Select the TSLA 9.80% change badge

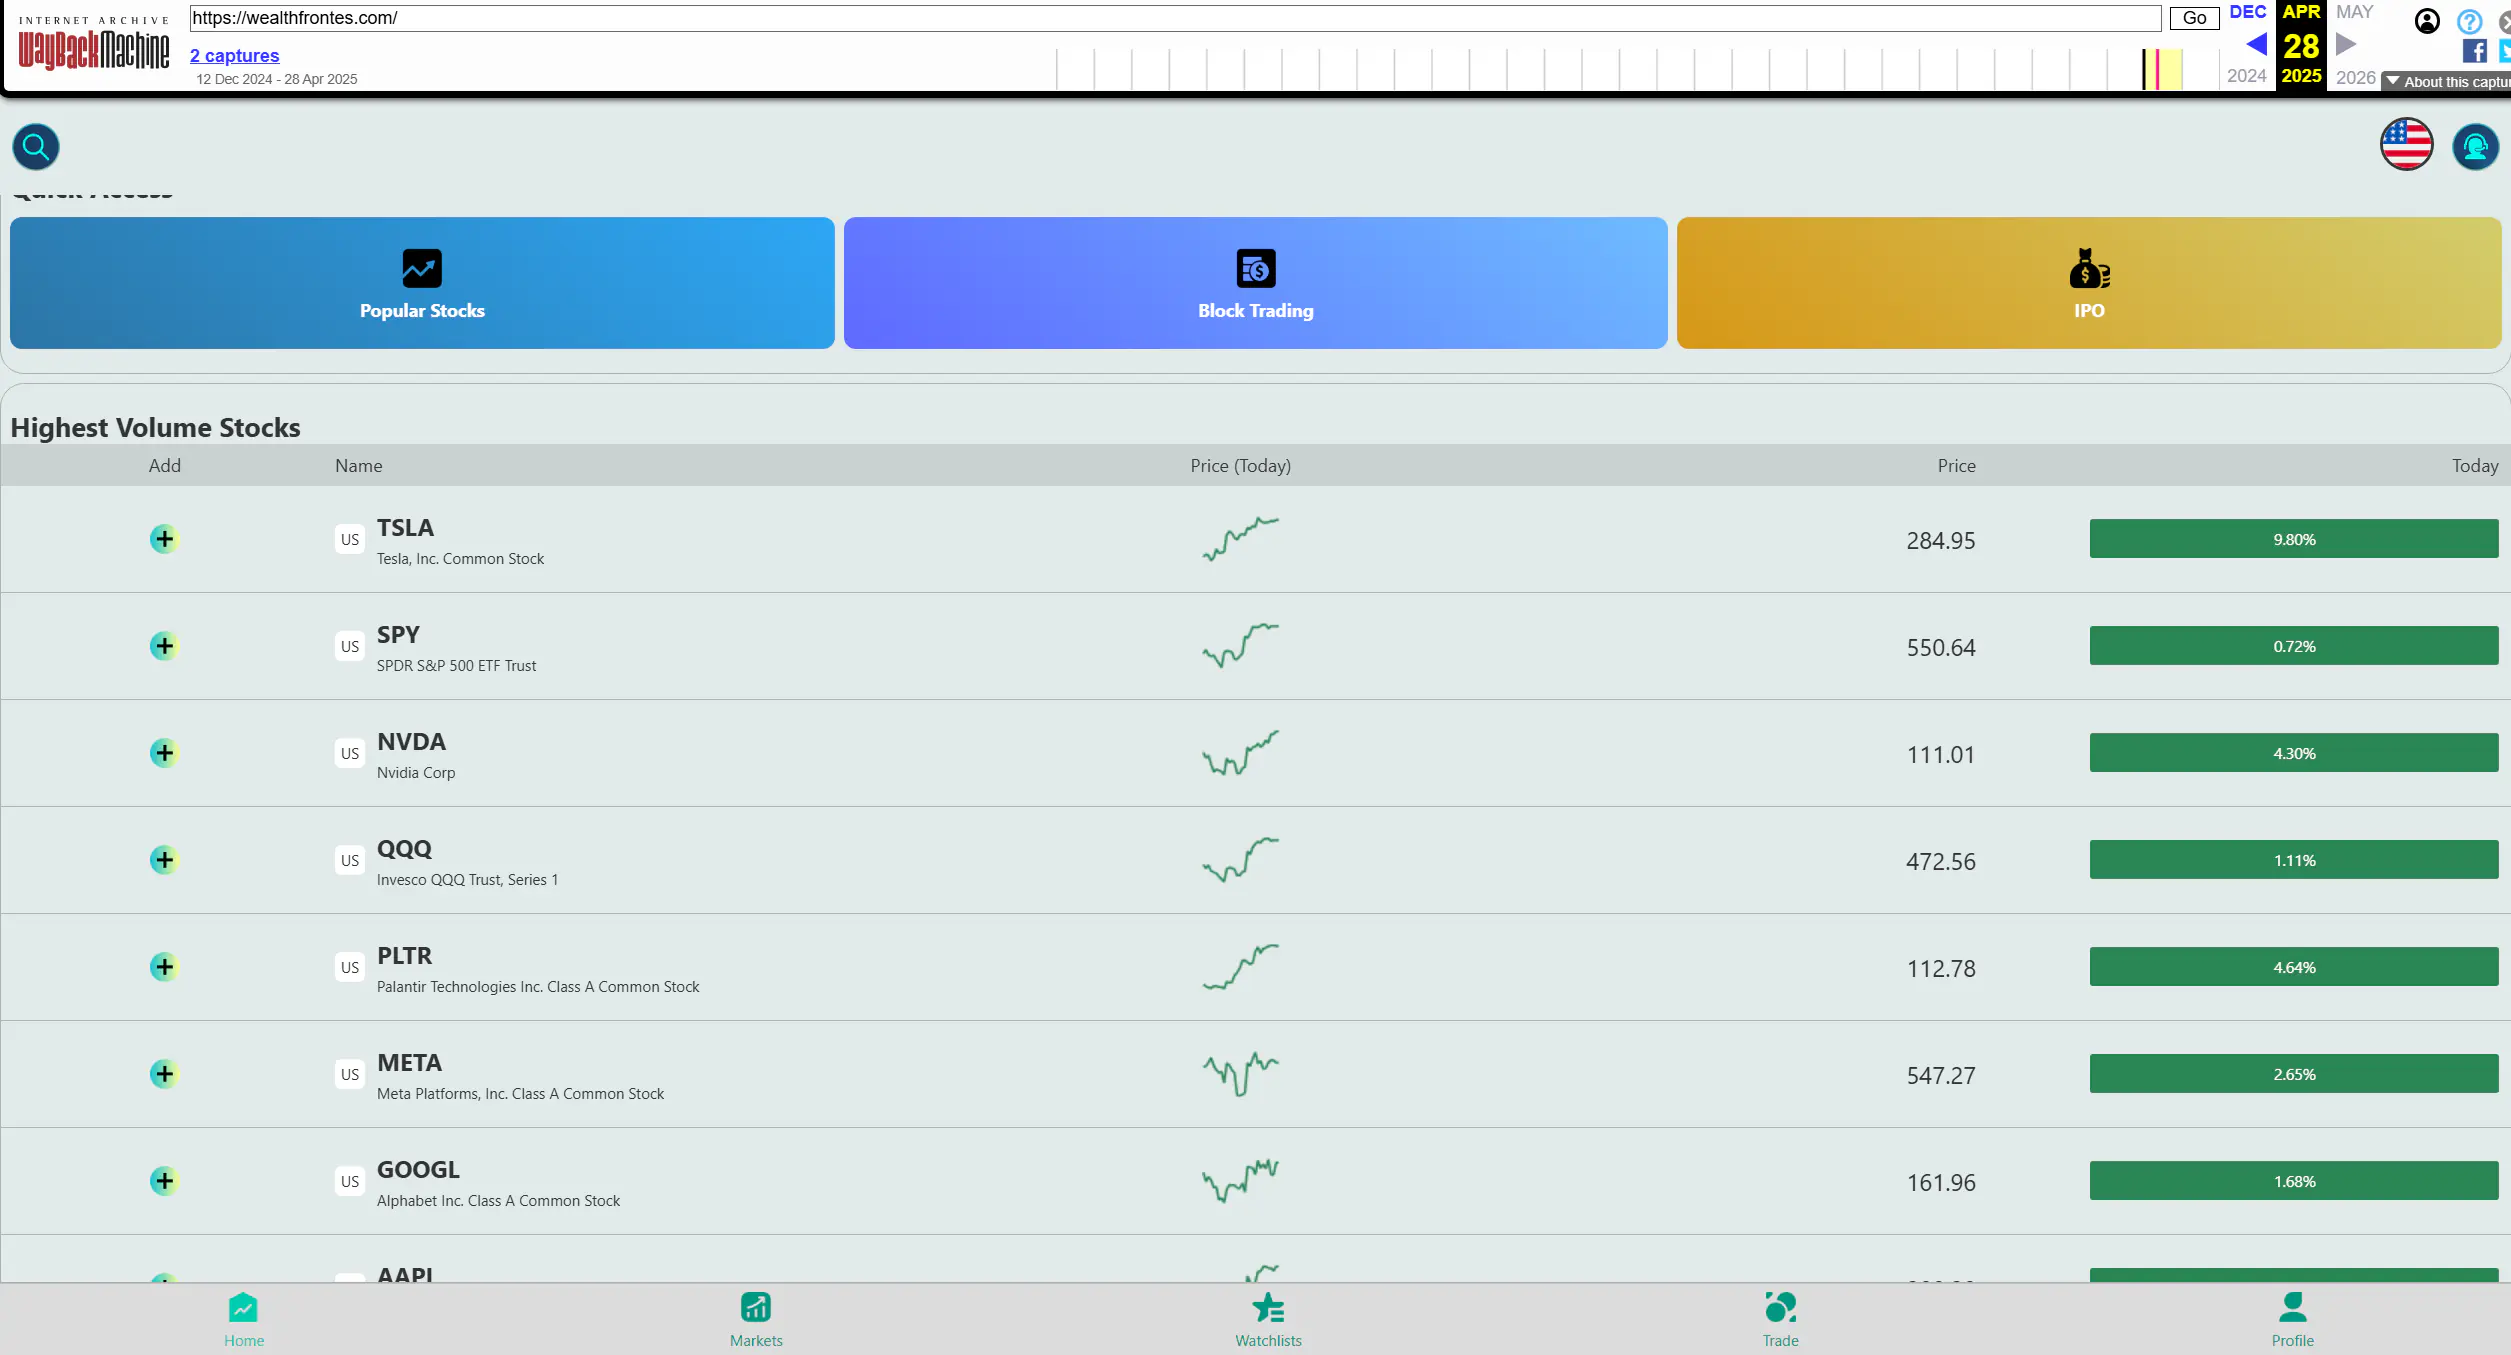click(x=2294, y=539)
